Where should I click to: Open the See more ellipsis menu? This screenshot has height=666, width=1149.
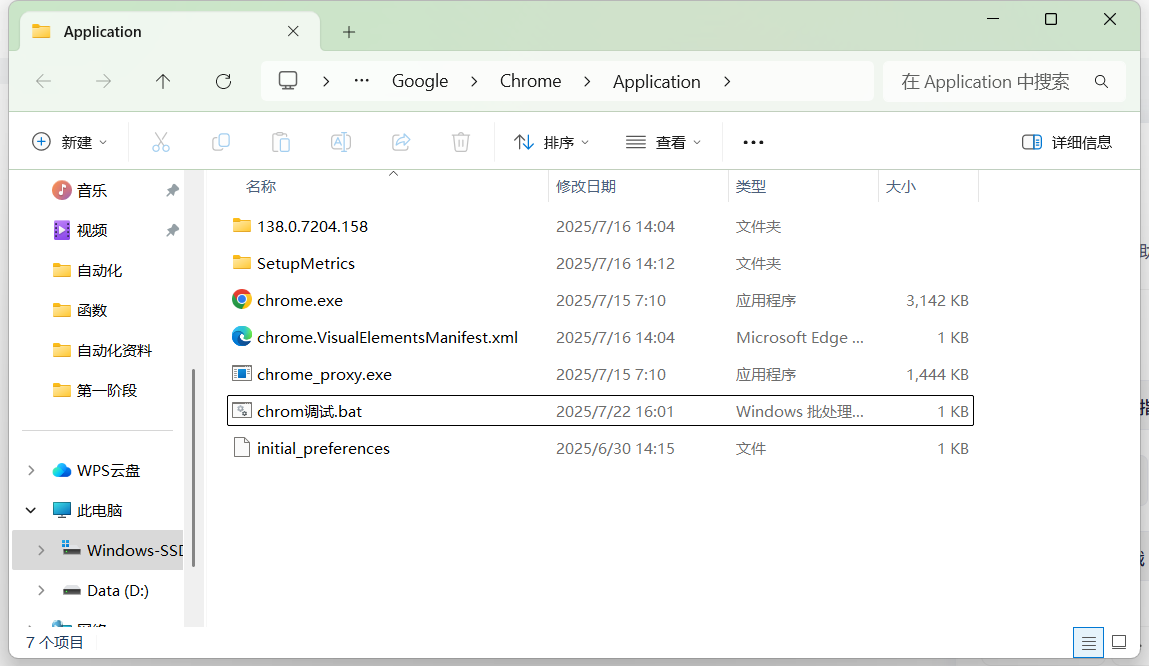(x=752, y=141)
